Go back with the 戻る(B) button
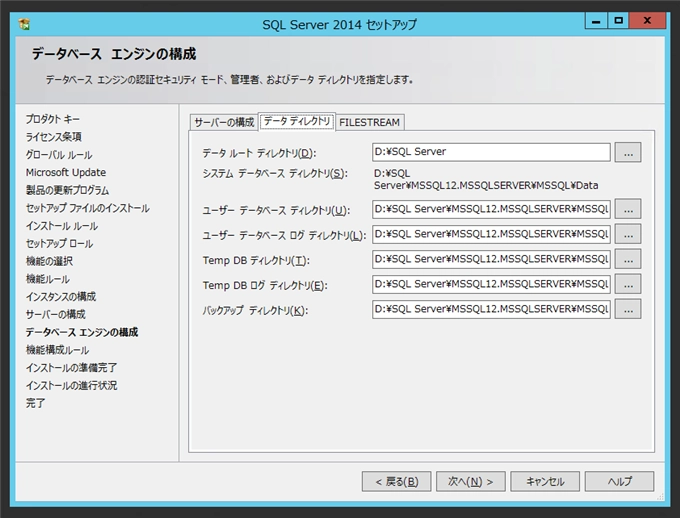The image size is (680, 518). [x=396, y=482]
